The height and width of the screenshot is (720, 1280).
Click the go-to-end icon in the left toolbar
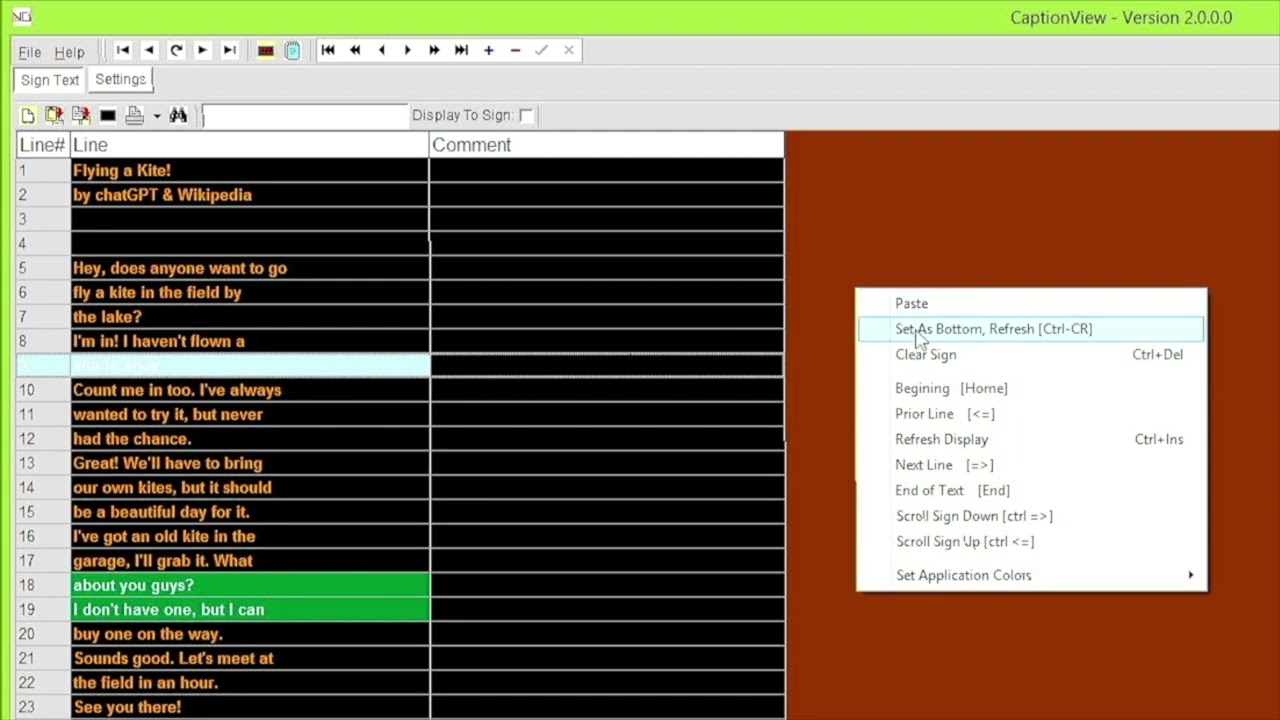pyautogui.click(x=229, y=50)
